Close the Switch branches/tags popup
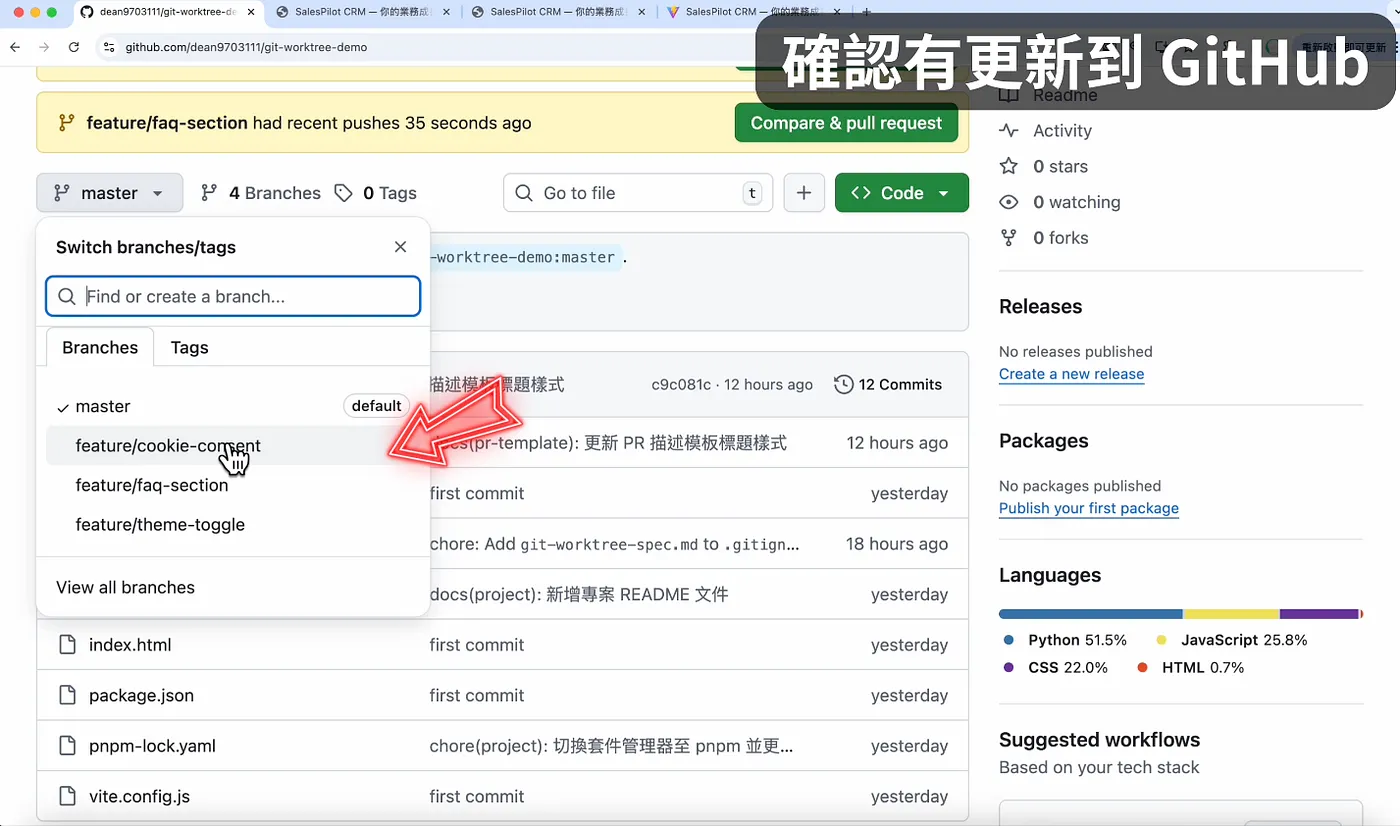This screenshot has width=1400, height=826. [400, 247]
